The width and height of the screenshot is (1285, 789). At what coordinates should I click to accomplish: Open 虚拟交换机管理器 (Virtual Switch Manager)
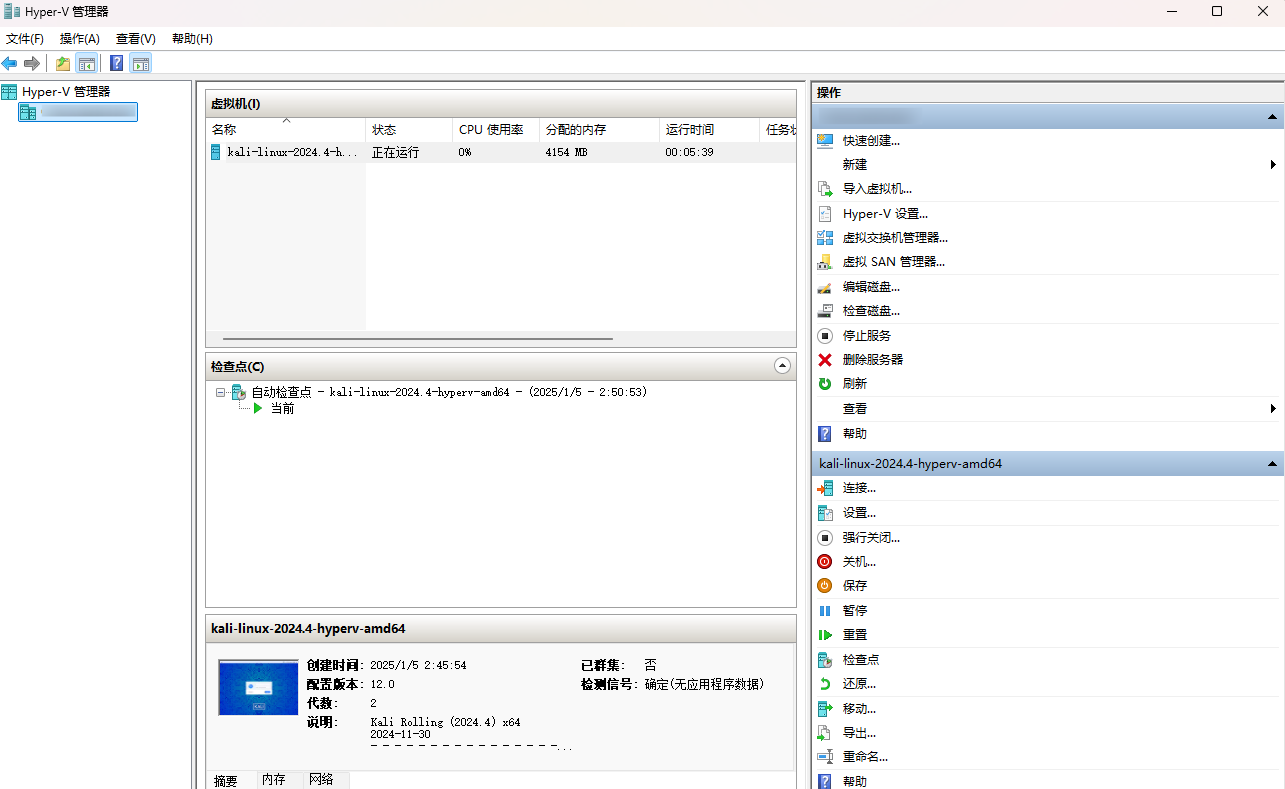[x=894, y=238]
